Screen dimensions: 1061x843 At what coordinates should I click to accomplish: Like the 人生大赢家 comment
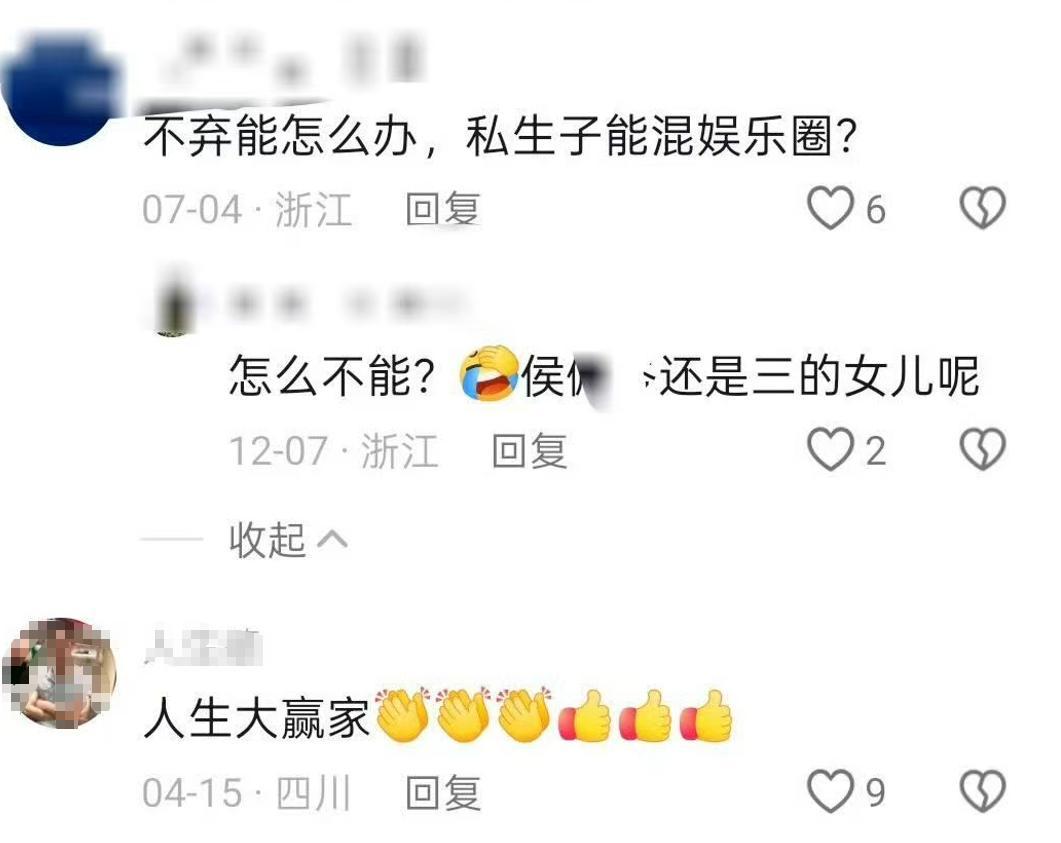[830, 791]
